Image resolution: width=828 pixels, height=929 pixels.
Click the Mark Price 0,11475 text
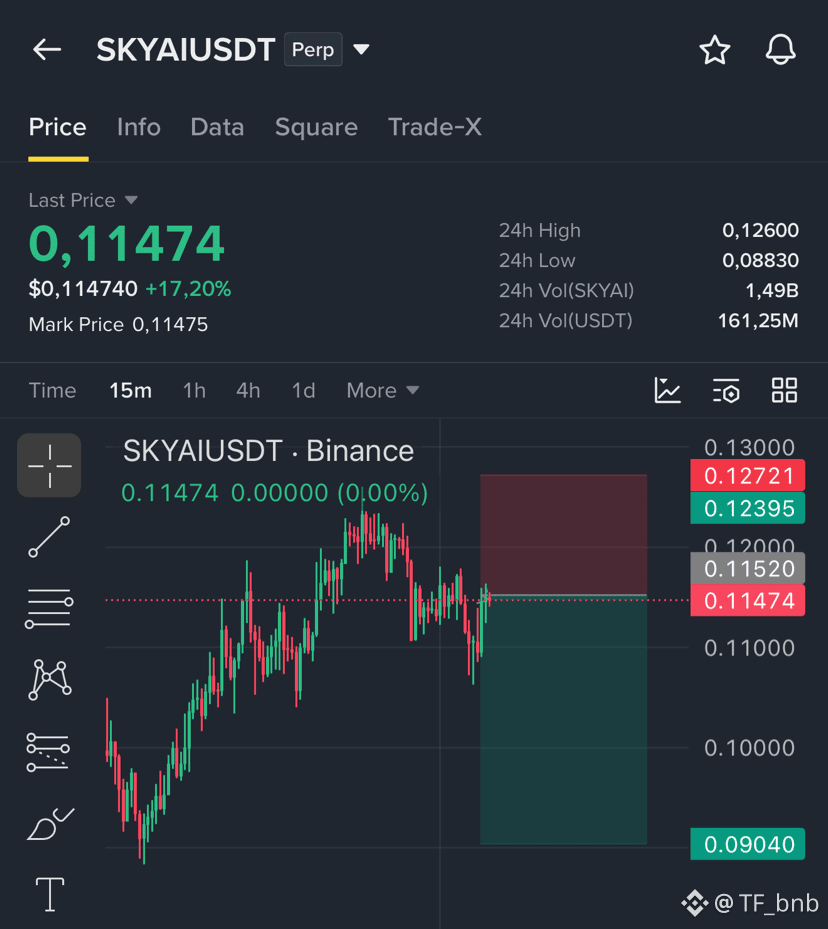coord(118,325)
